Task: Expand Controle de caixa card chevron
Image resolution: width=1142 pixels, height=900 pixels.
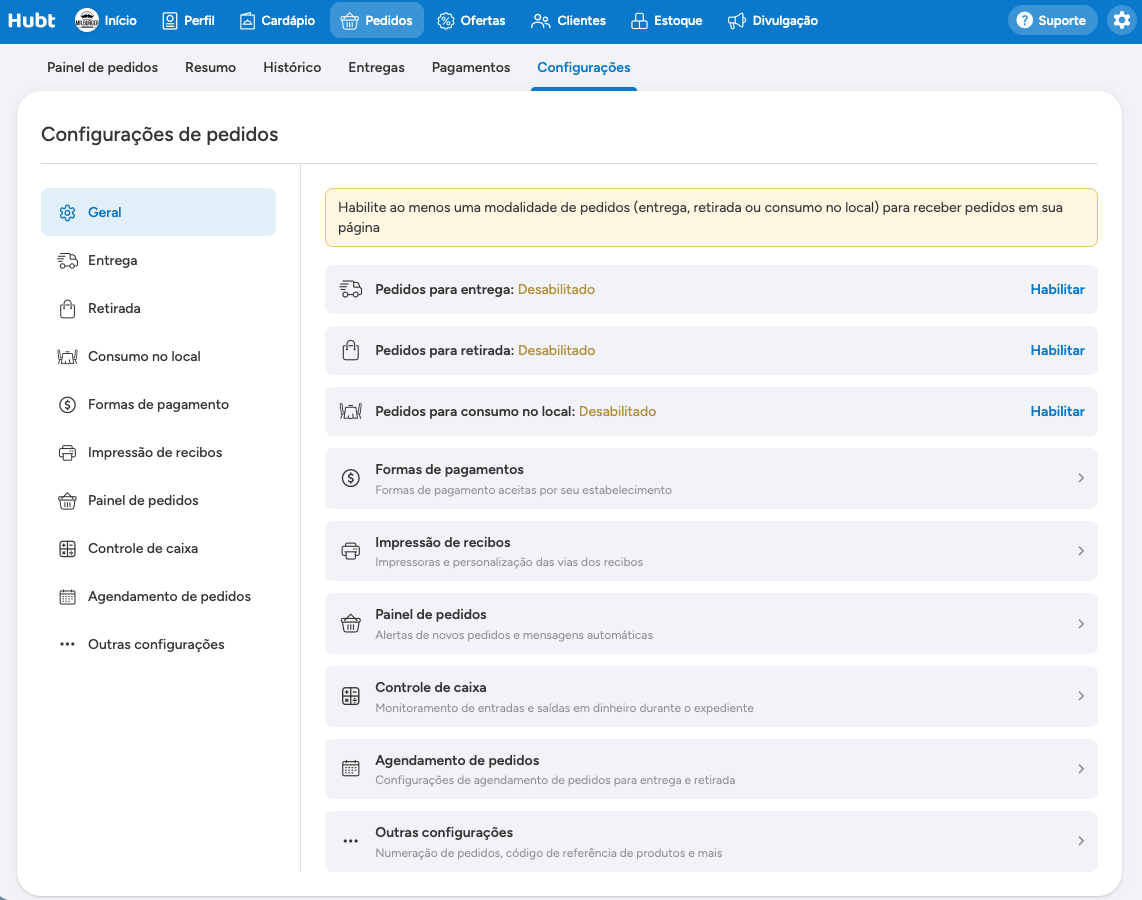Action: tap(1081, 696)
